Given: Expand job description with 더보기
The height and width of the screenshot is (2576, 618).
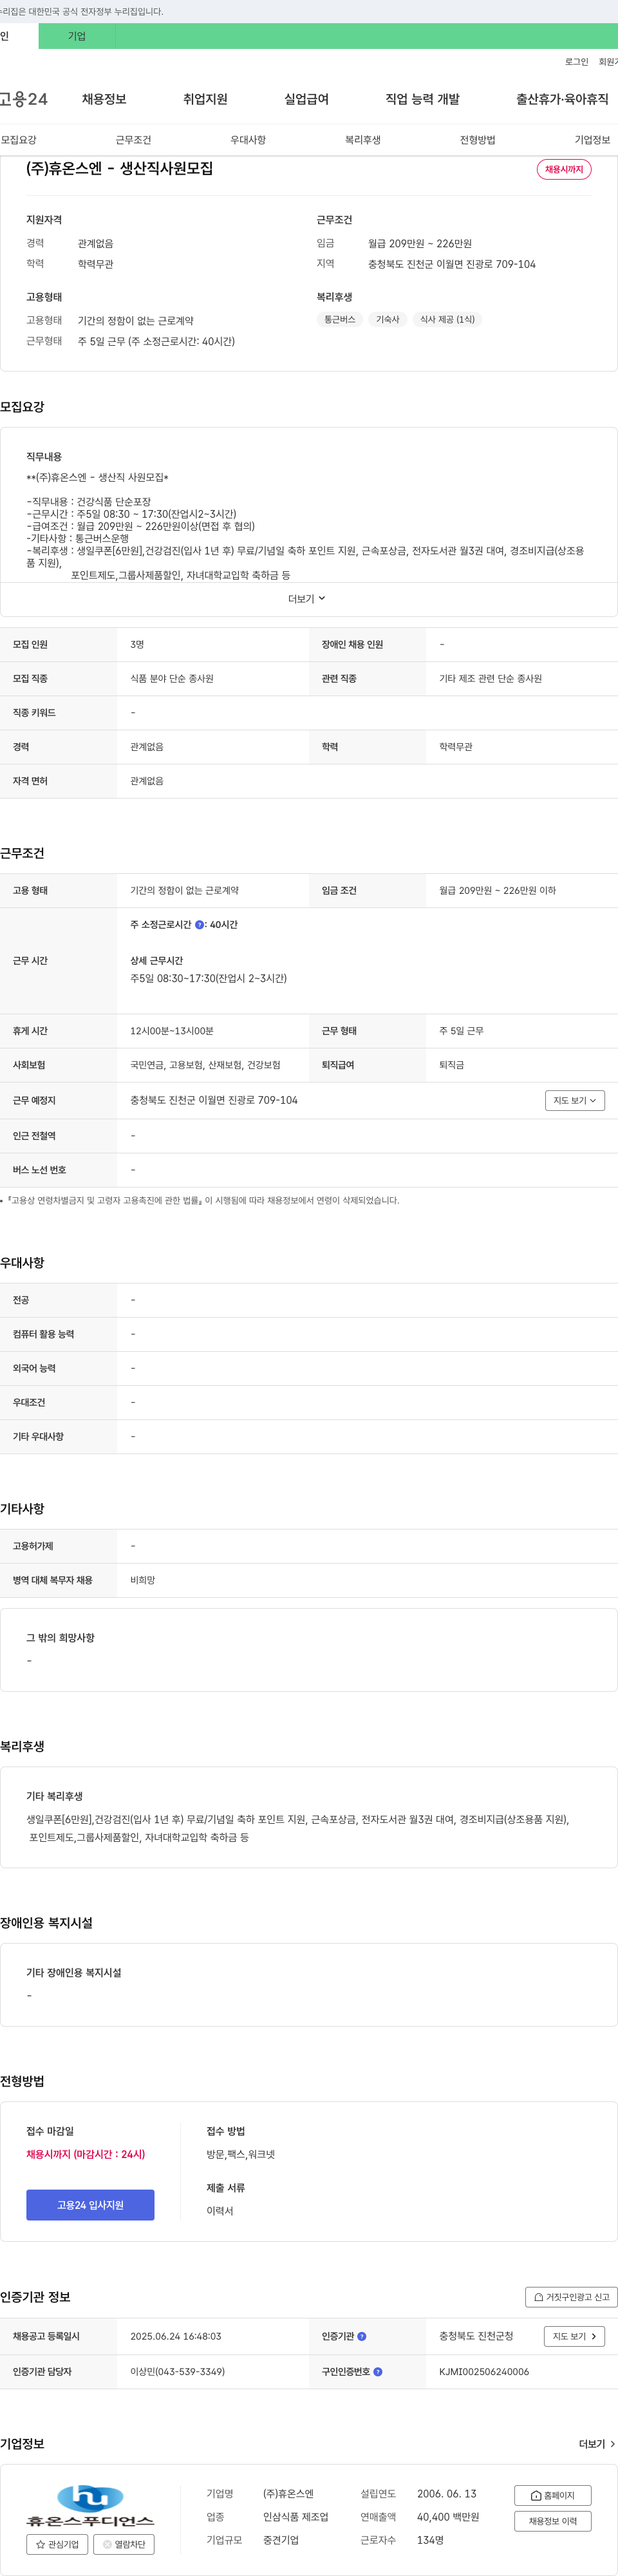Looking at the screenshot, I should [307, 599].
